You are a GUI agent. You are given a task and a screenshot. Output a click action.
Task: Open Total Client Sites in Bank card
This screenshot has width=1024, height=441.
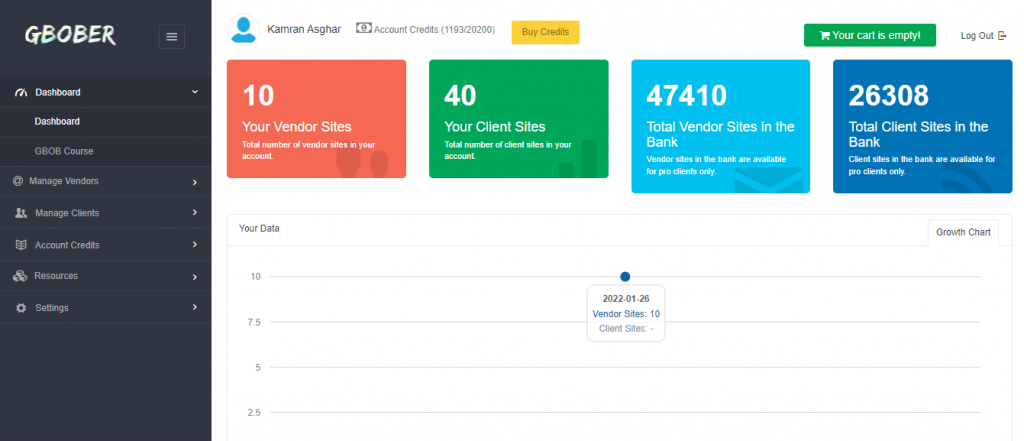tap(923, 127)
